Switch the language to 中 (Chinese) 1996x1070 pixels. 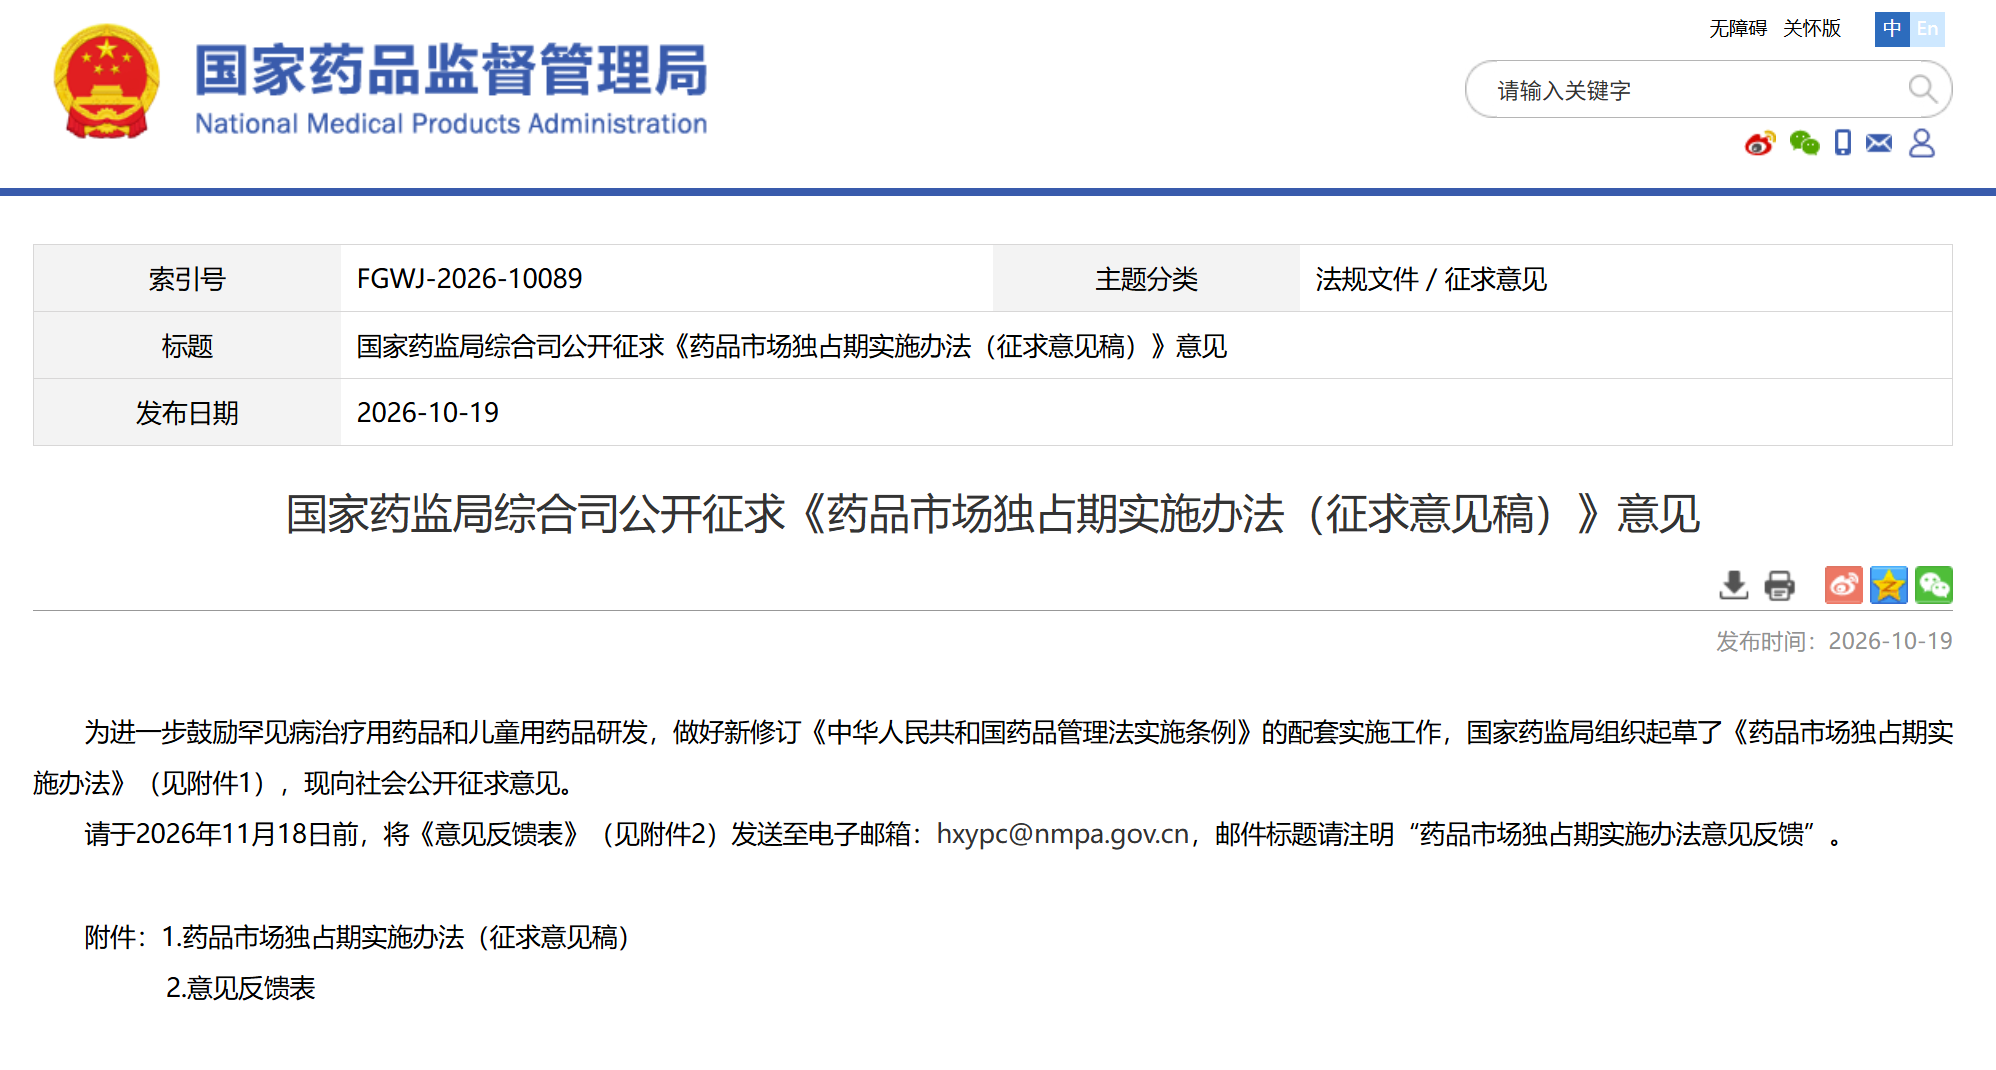pos(1892,29)
